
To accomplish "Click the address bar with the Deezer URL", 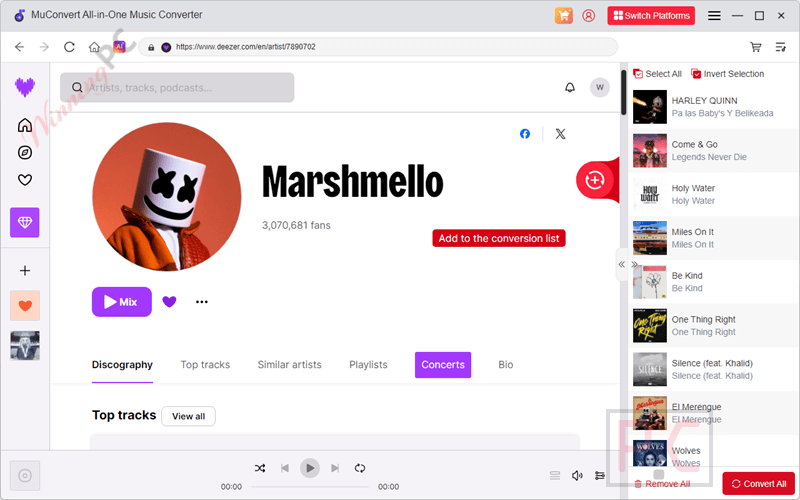I will pos(378,47).
